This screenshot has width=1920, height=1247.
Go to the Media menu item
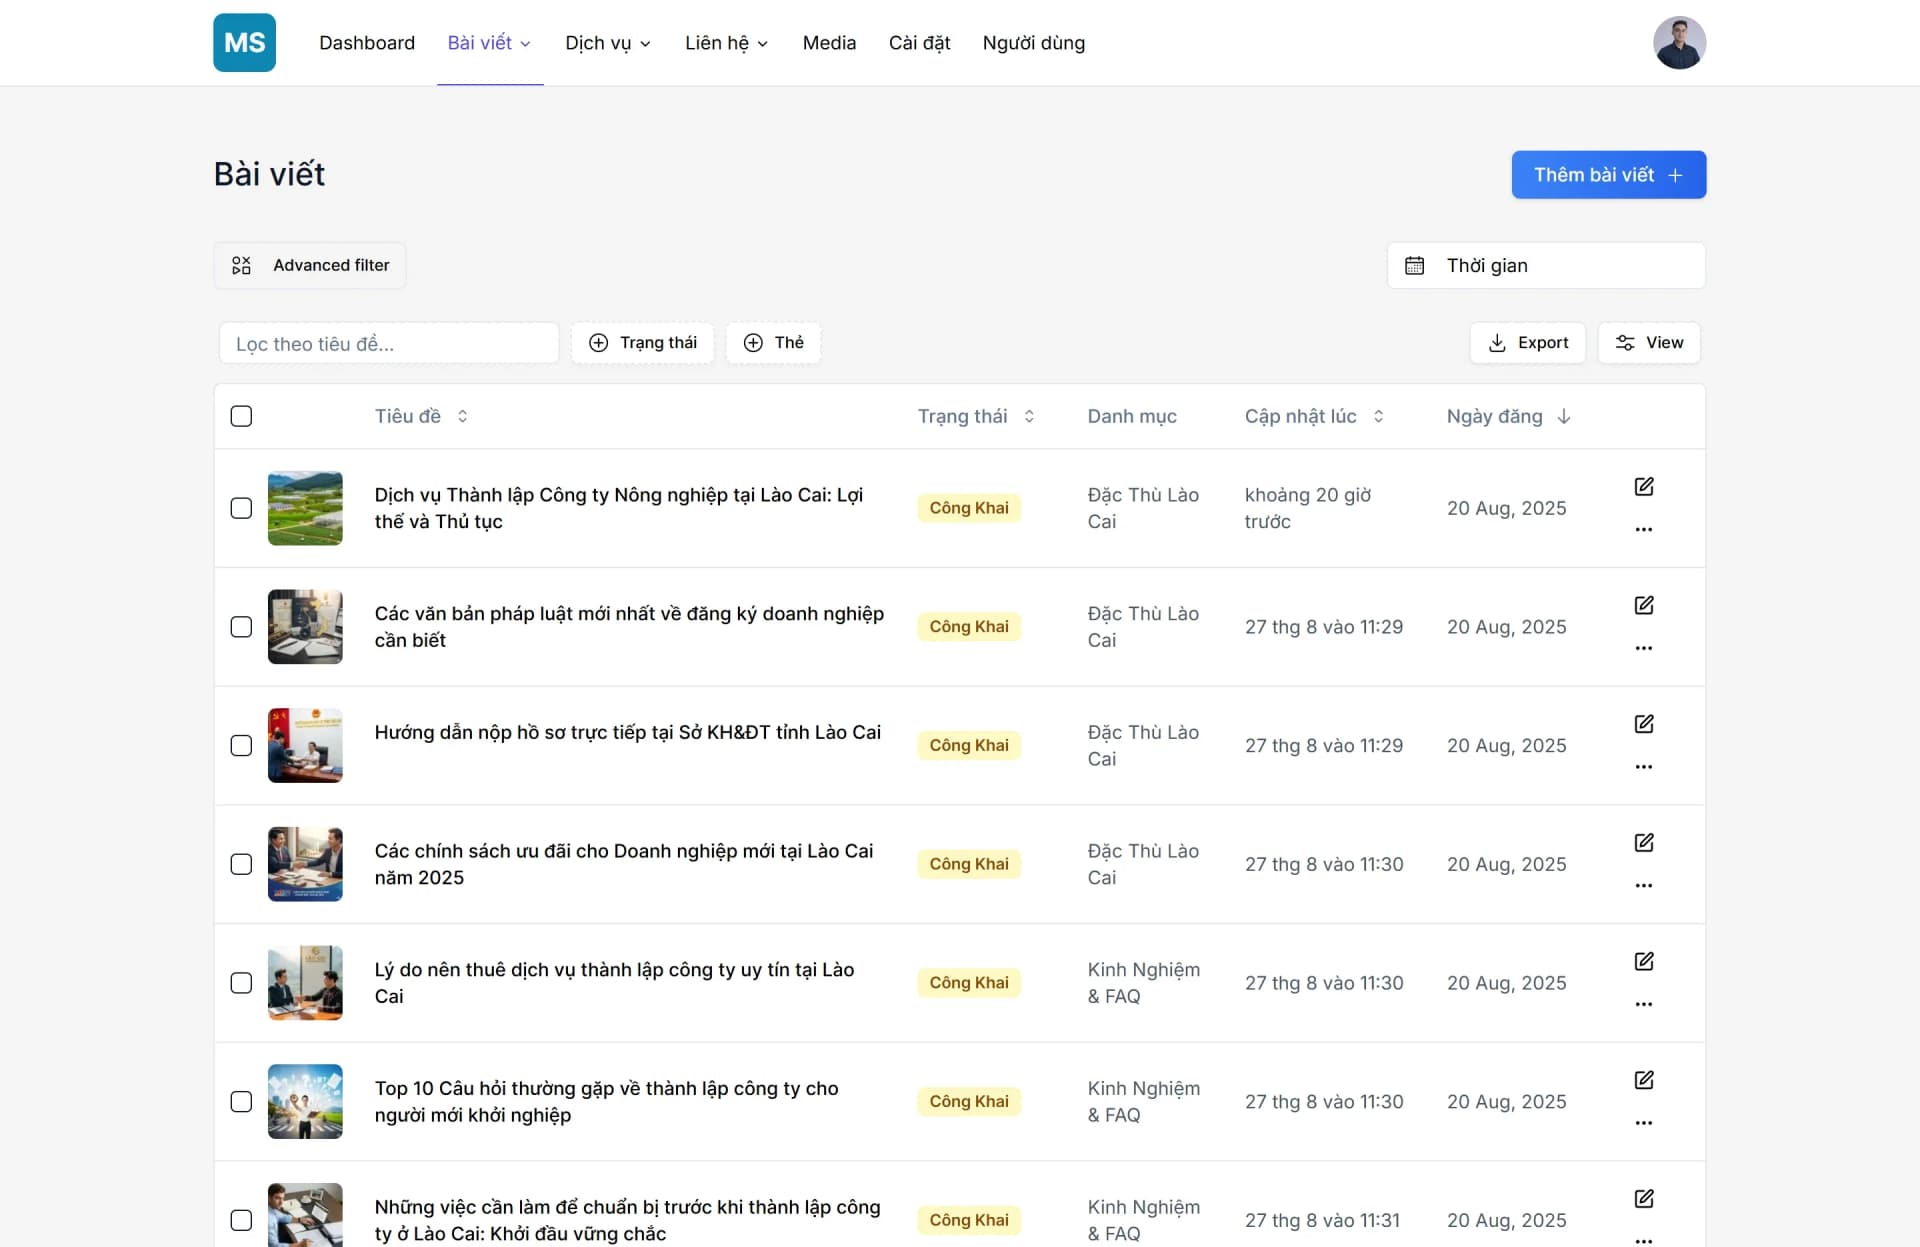tap(829, 43)
